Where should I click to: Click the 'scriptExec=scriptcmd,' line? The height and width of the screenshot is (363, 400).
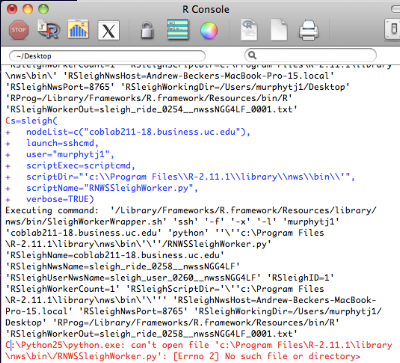tap(81, 166)
